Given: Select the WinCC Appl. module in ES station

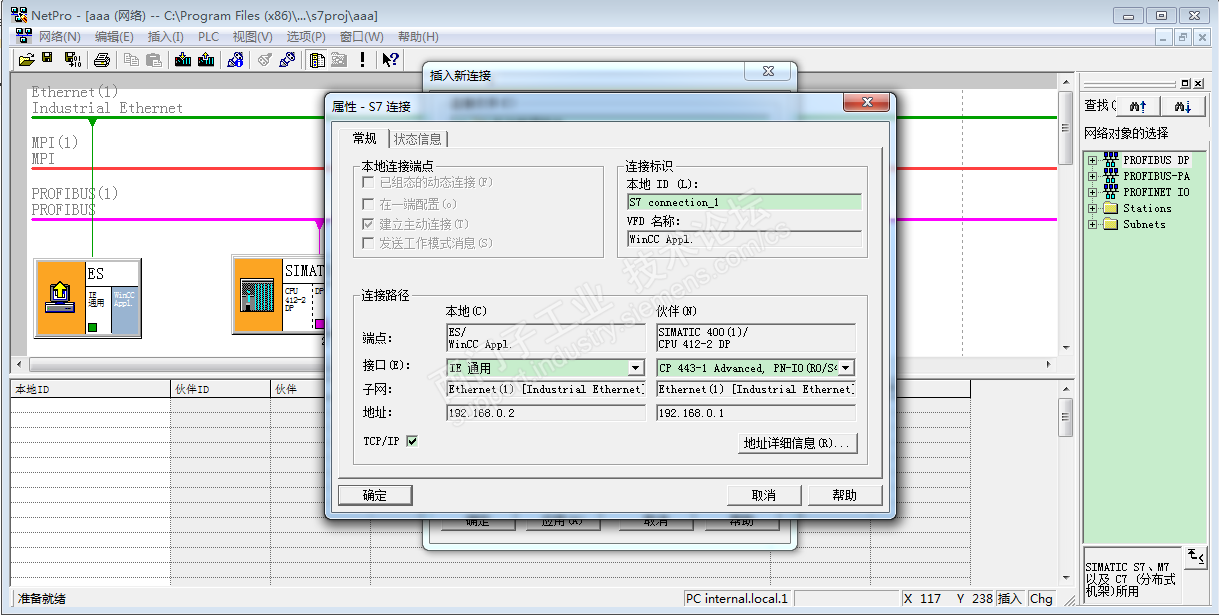Looking at the screenshot, I should coord(124,311).
